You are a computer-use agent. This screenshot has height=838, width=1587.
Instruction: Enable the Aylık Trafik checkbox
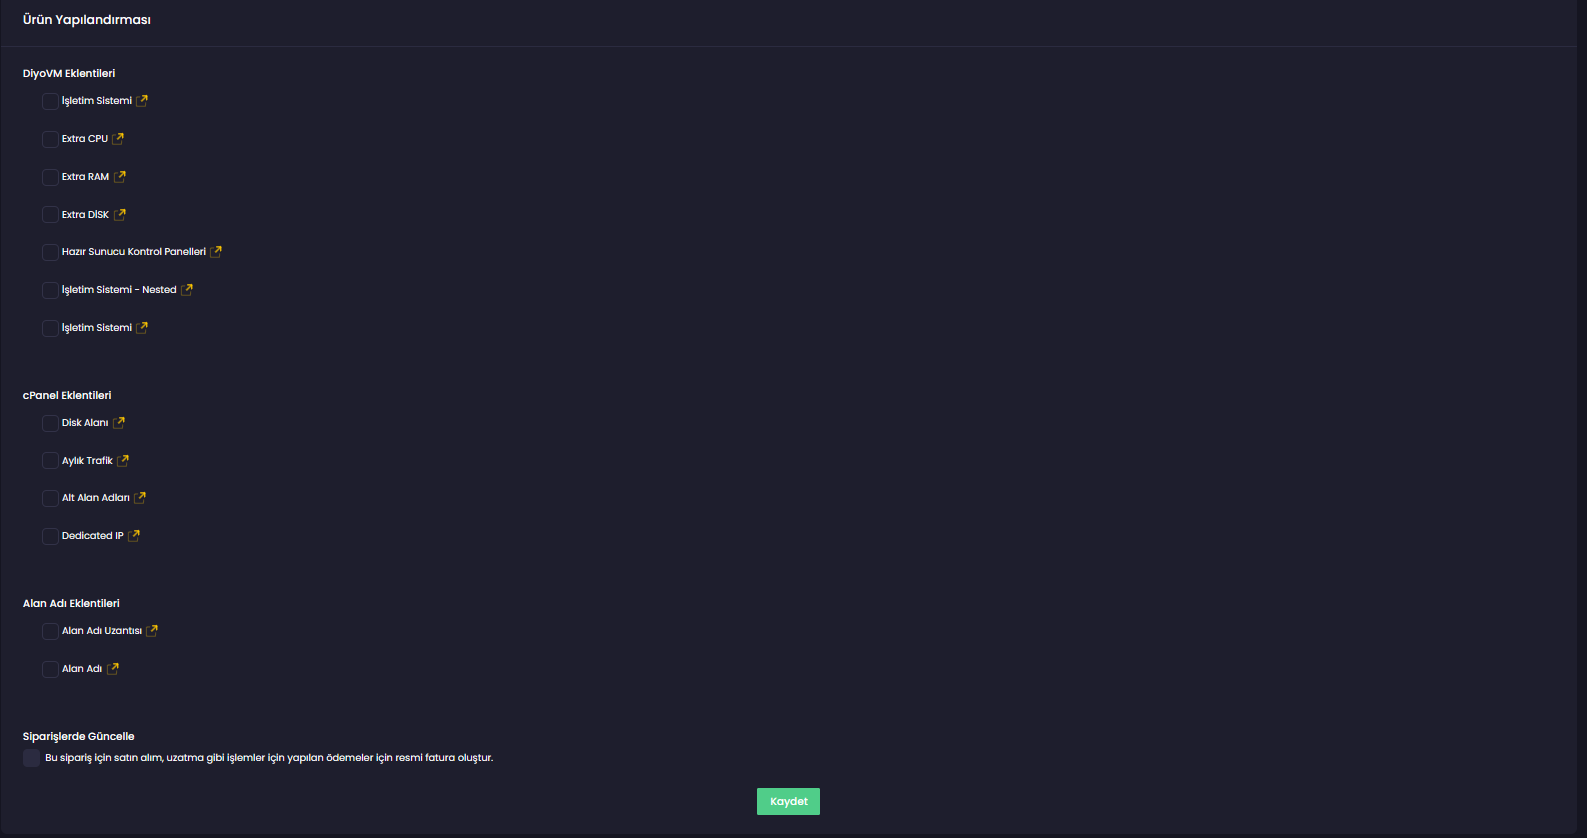coord(50,461)
